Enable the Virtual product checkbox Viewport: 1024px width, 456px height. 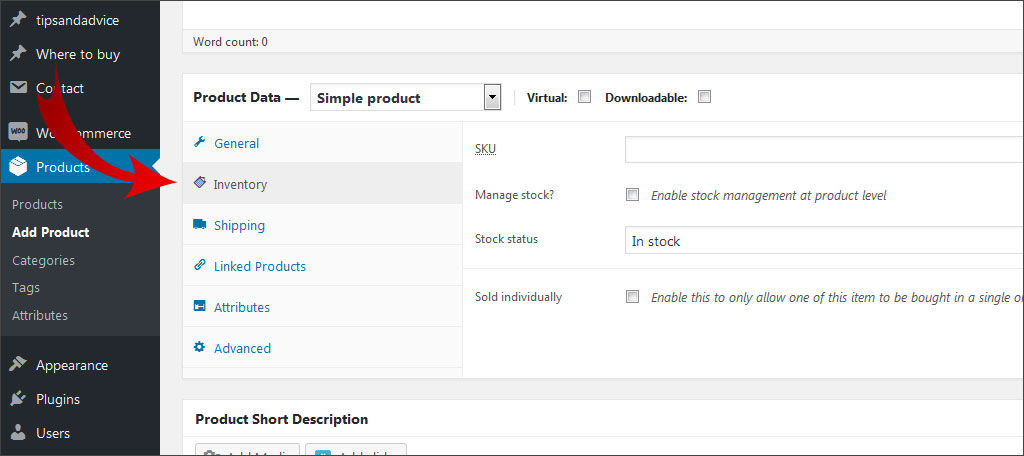585,97
